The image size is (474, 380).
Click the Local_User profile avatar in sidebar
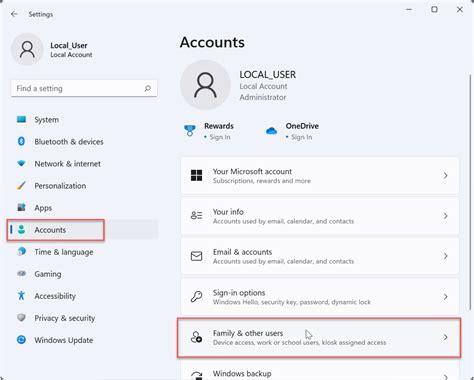coord(27,49)
